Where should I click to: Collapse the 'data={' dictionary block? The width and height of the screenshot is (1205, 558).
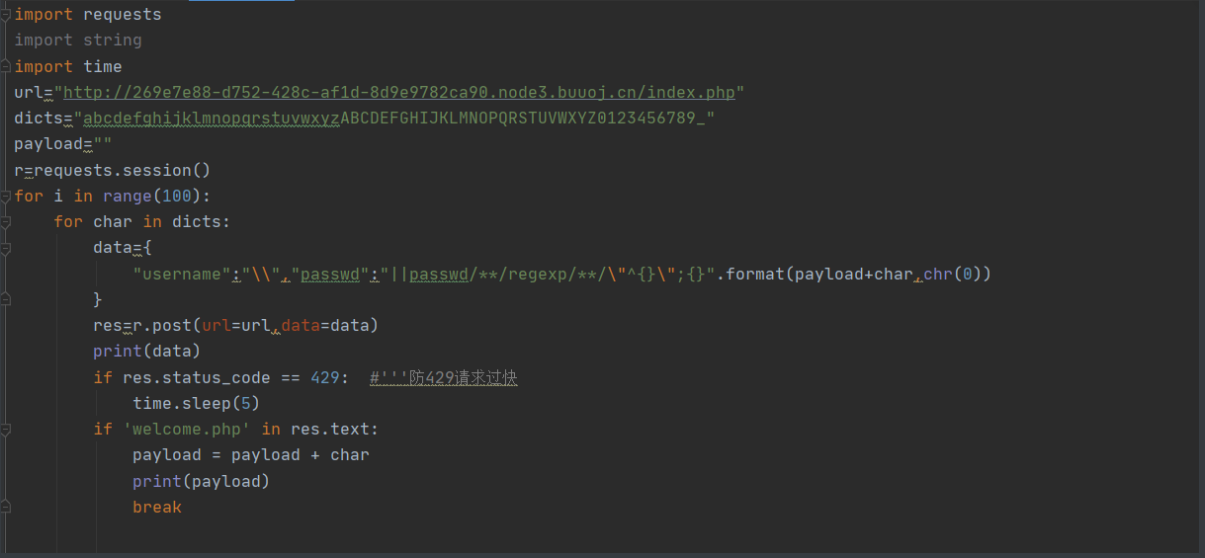click(x=6, y=248)
